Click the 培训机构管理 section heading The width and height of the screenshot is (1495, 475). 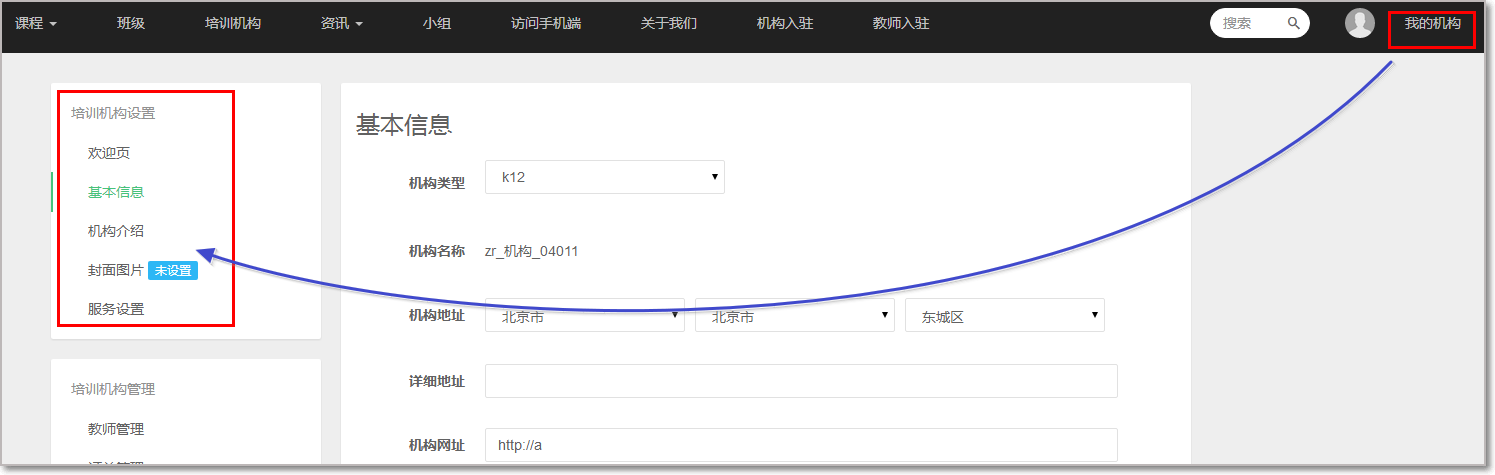113,389
